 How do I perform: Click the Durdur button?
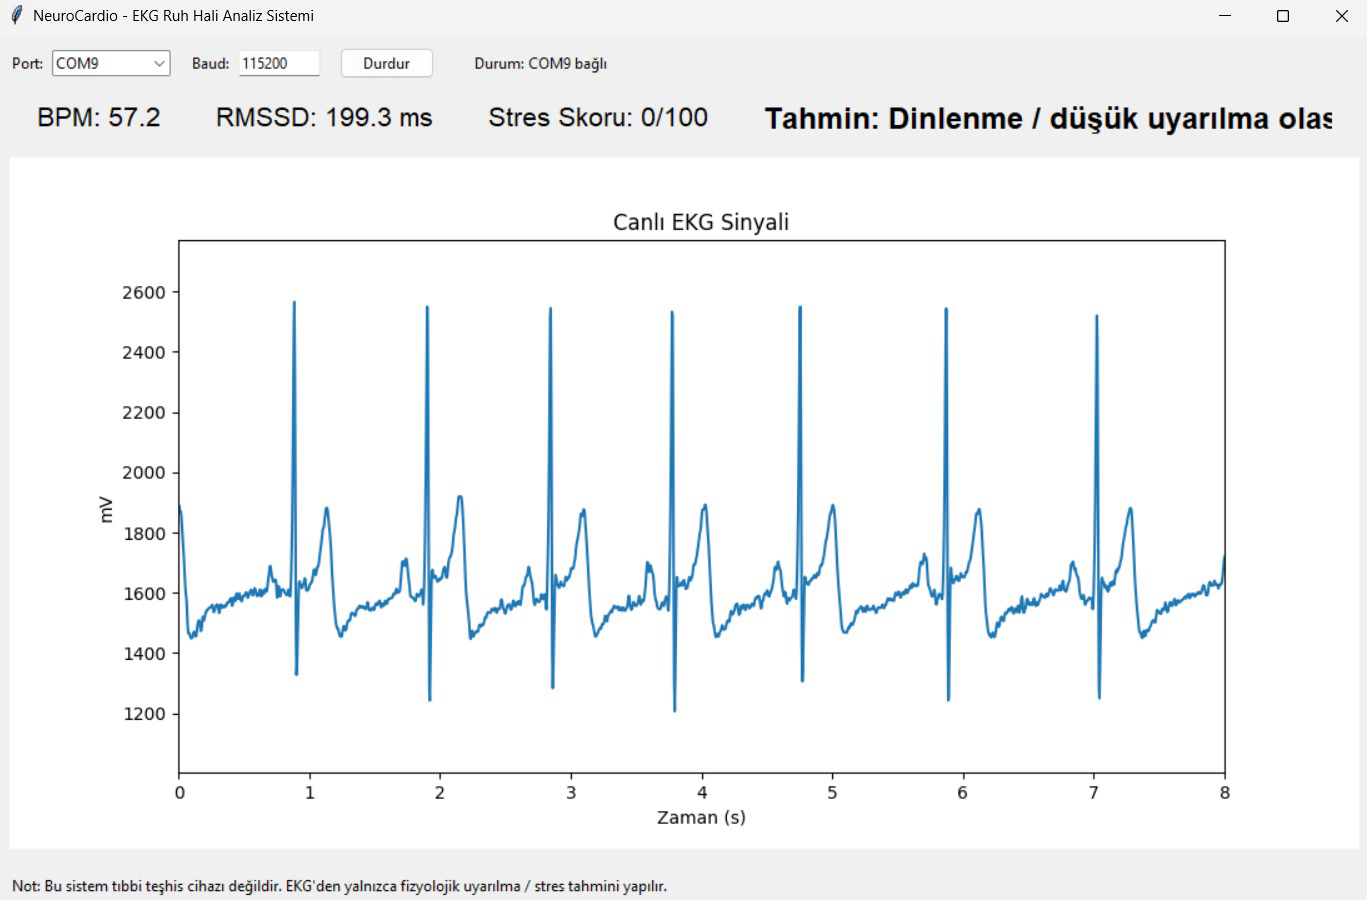[x=387, y=63]
